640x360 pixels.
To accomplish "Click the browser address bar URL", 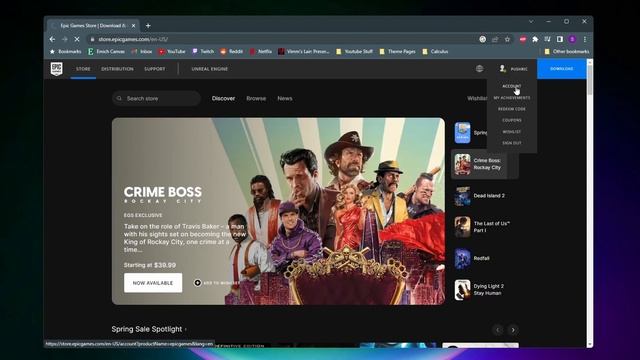I will 133,39.
